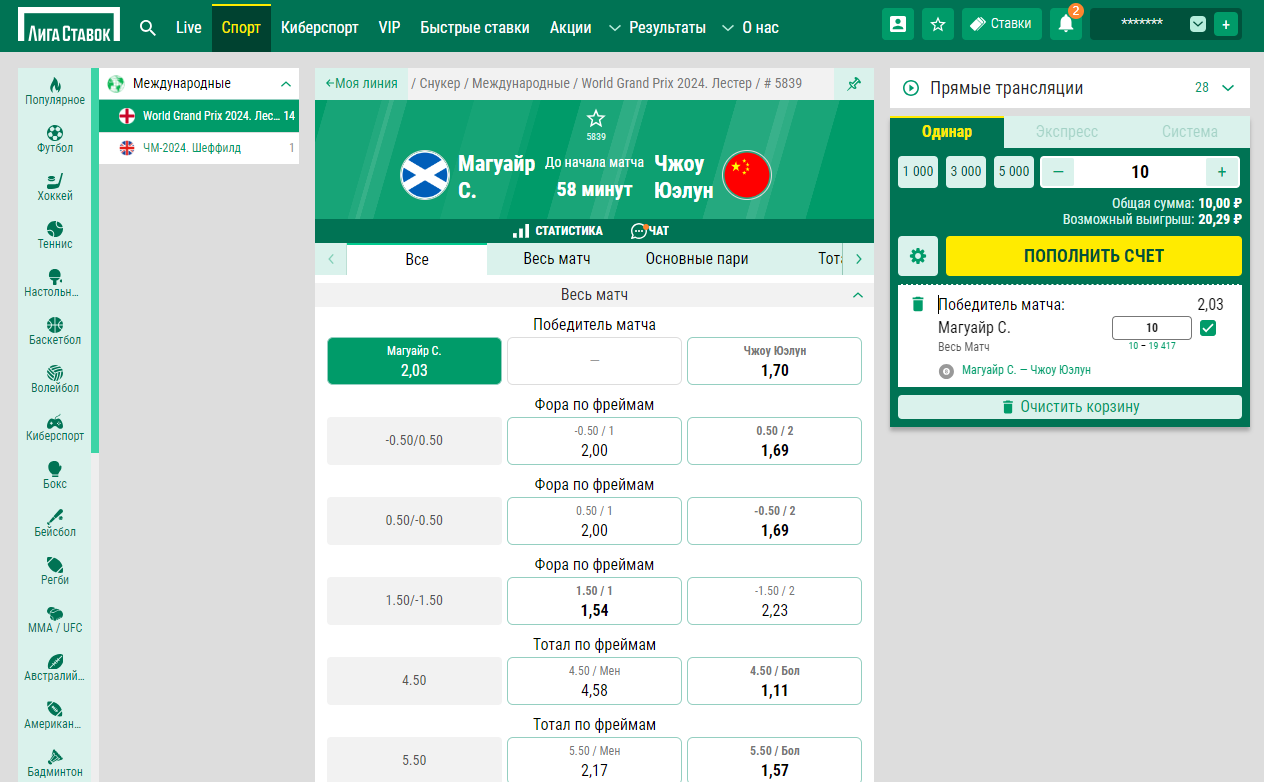Viewport: 1264px width, 782px height.
Task: Click the Liga Stavok logo
Action: coord(69,26)
